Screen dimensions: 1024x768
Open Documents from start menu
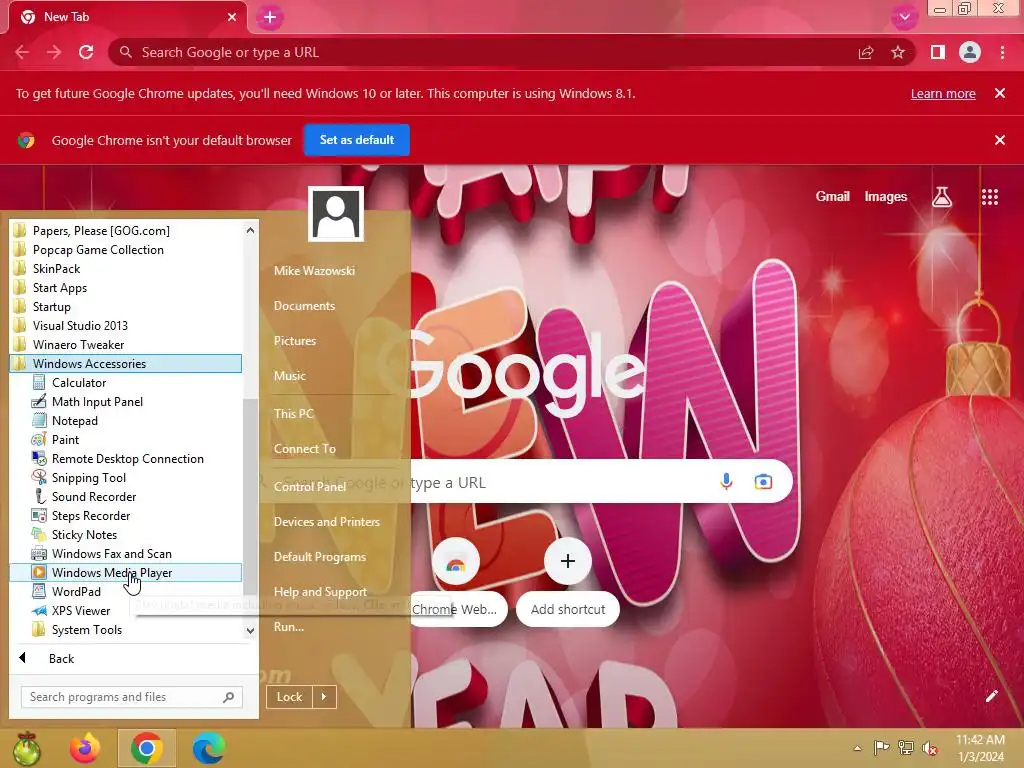coord(304,306)
